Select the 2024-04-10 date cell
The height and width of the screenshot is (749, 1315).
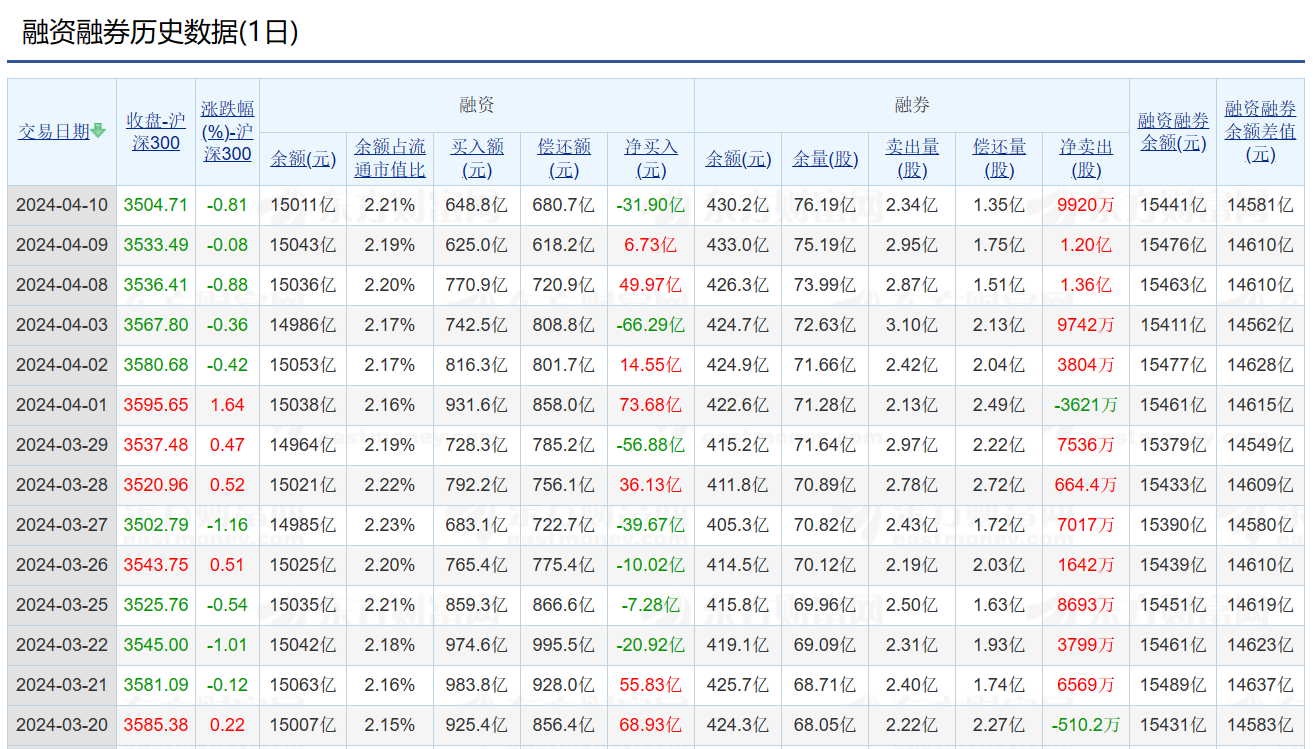[62, 205]
